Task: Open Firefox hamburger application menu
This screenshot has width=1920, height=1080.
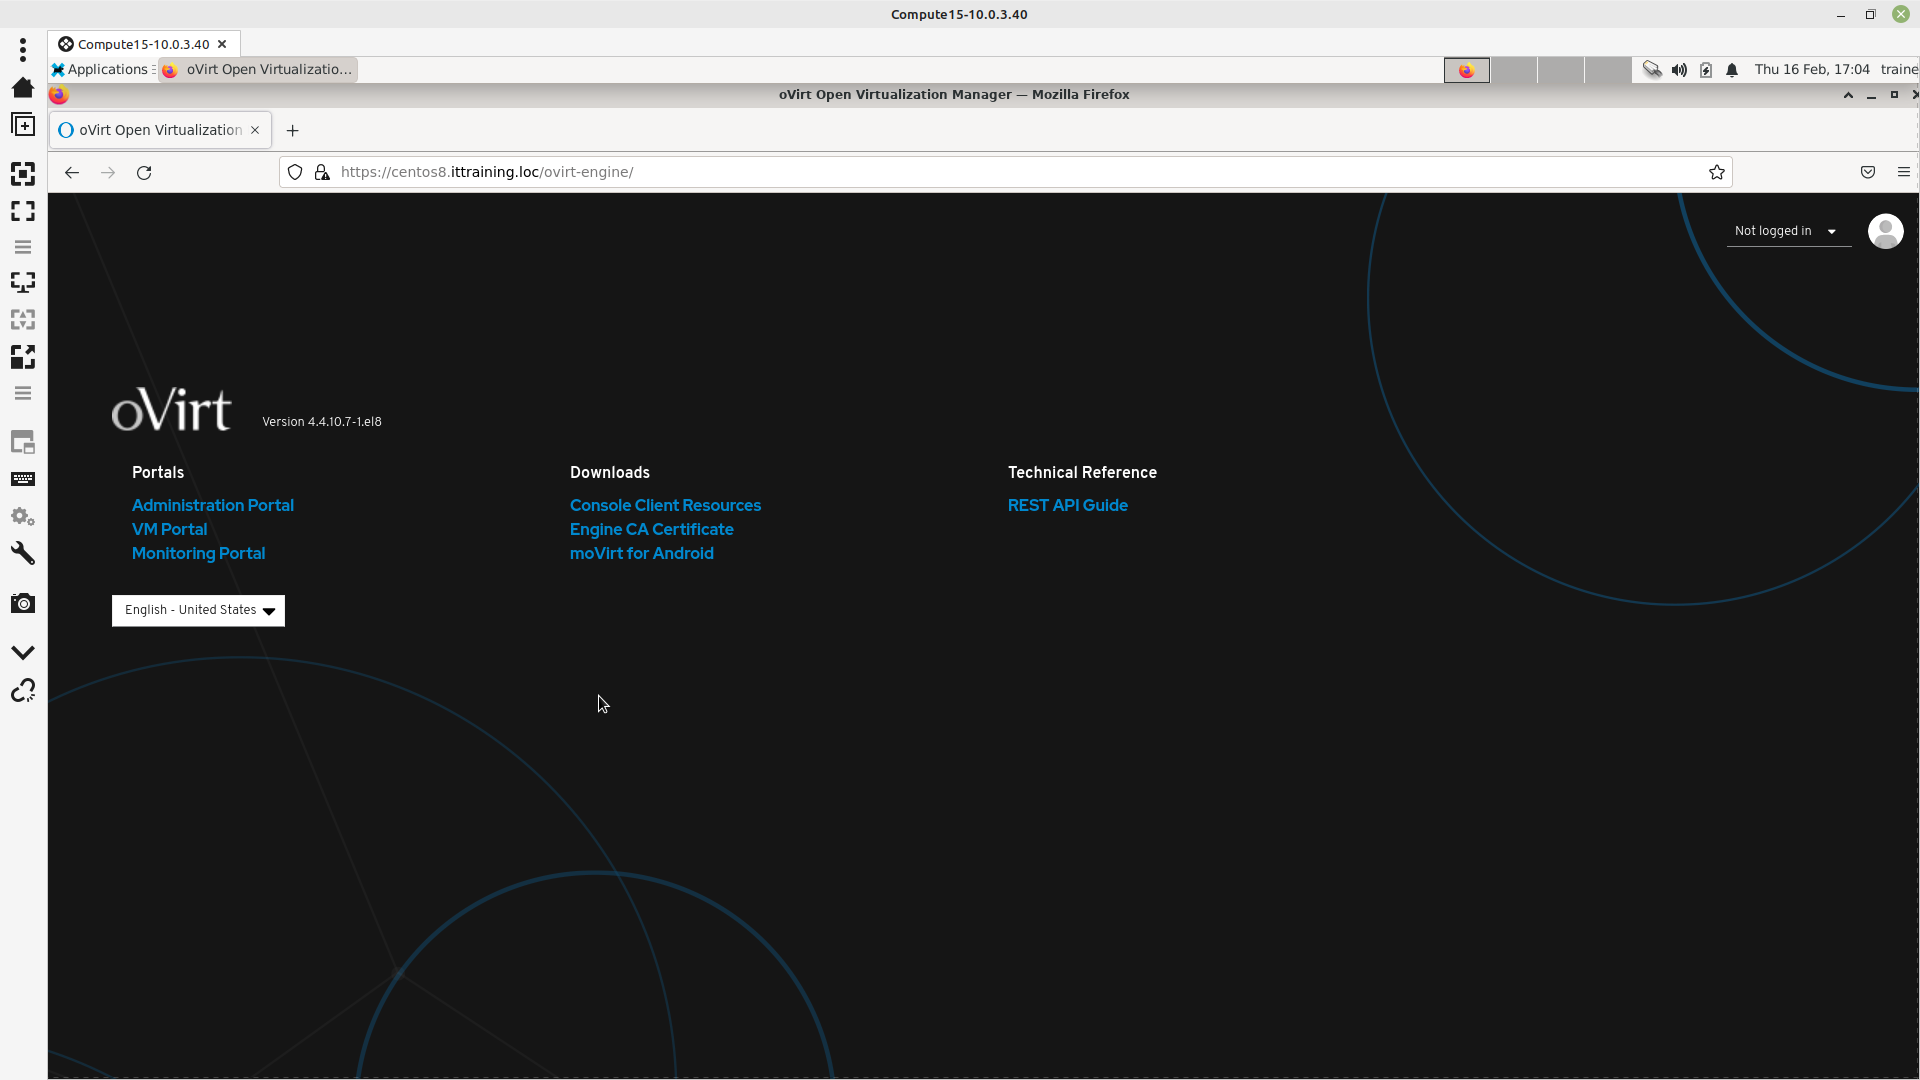Action: [x=1903, y=172]
